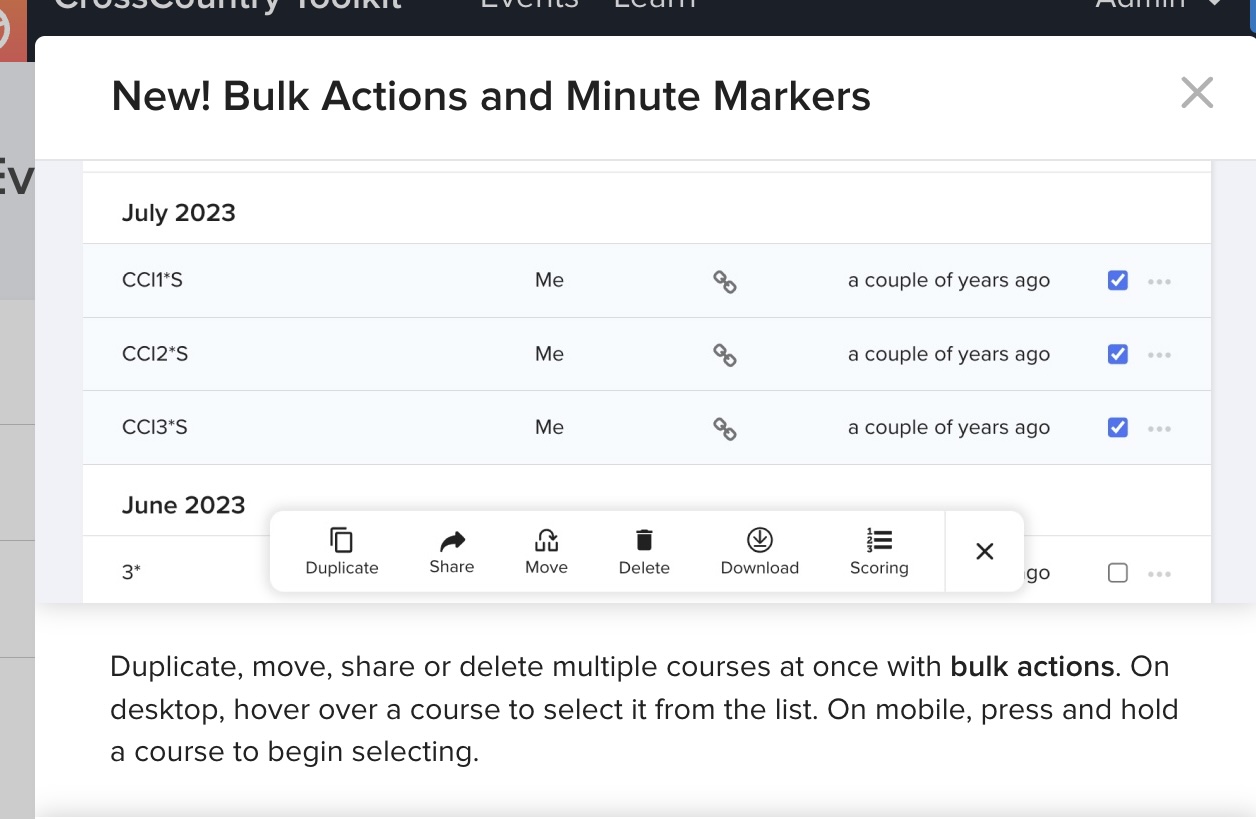This screenshot has height=819, width=1256.
Task: Open the Scoring bulk action
Action: click(x=879, y=551)
